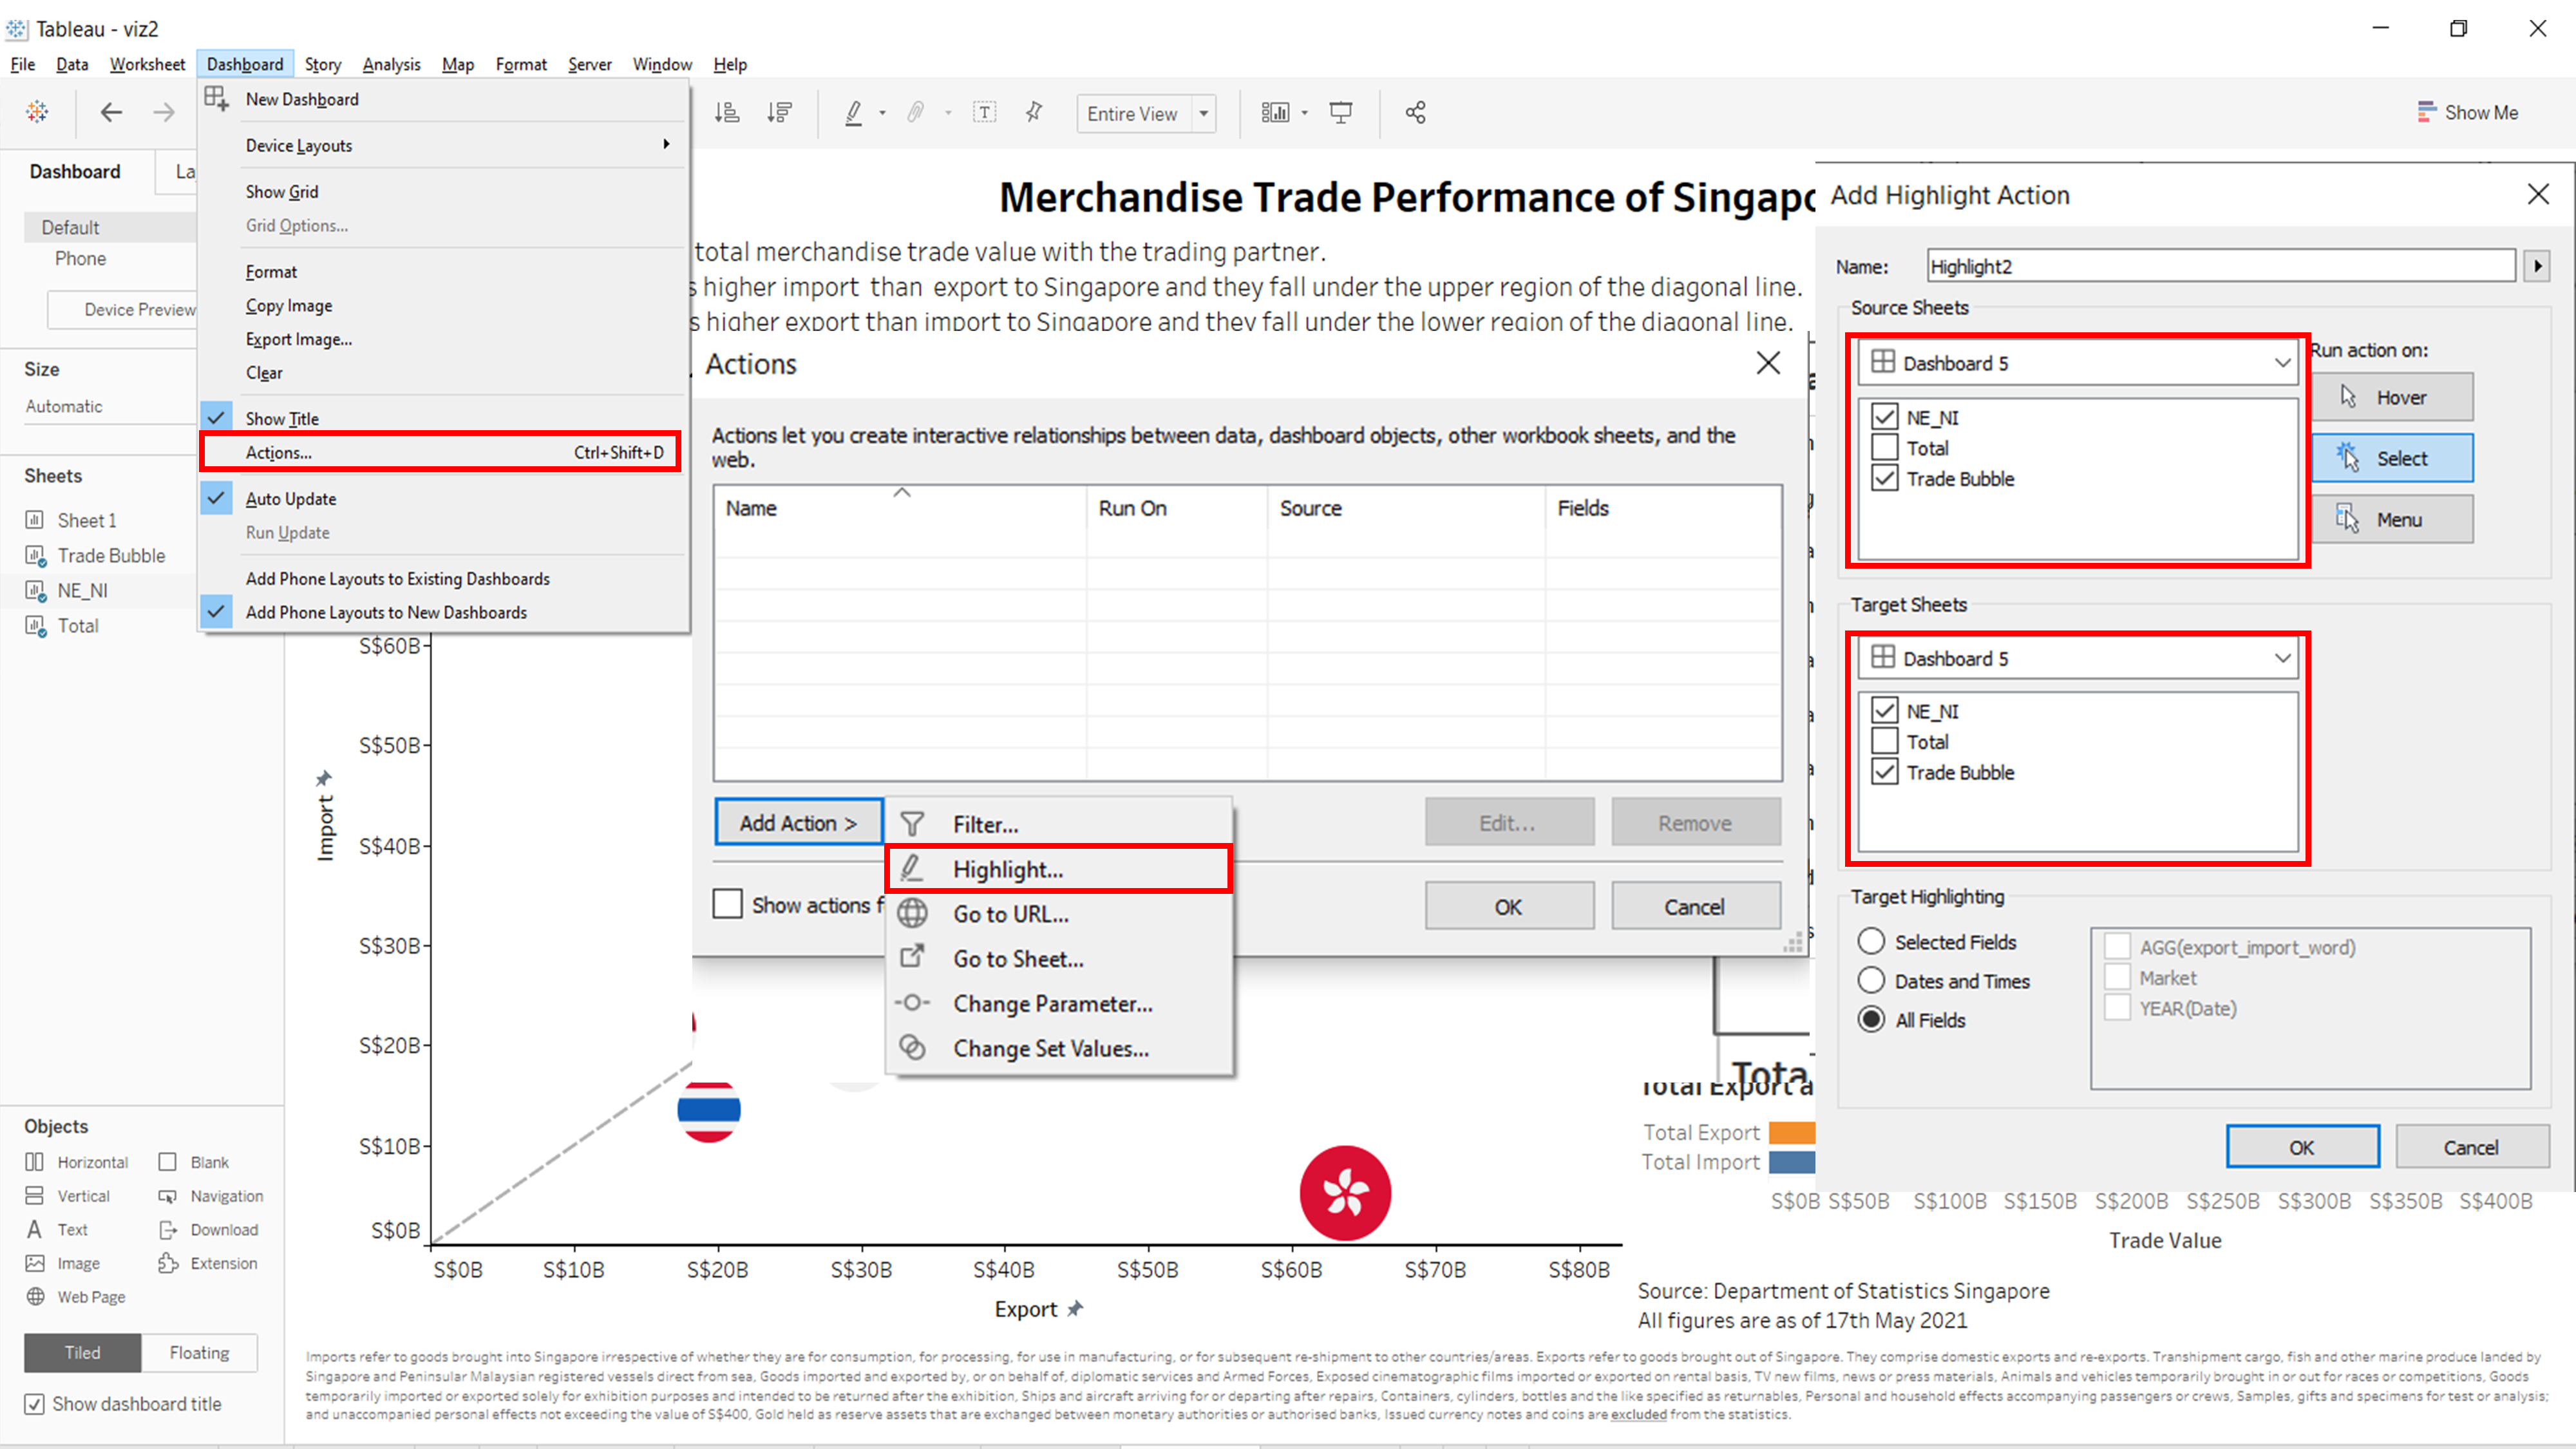The height and width of the screenshot is (1449, 2576).
Task: Click the highlight pen icon in Add Action
Action: 911,869
